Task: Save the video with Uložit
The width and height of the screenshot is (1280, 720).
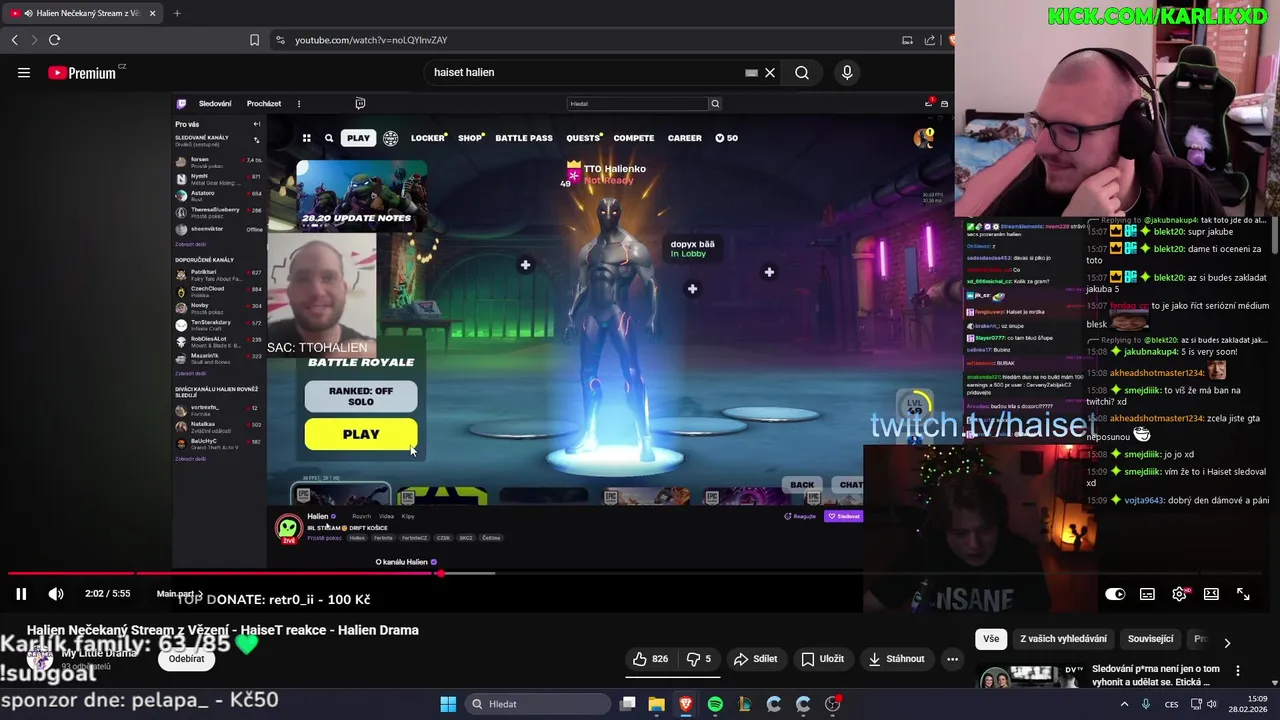Action: [x=823, y=659]
